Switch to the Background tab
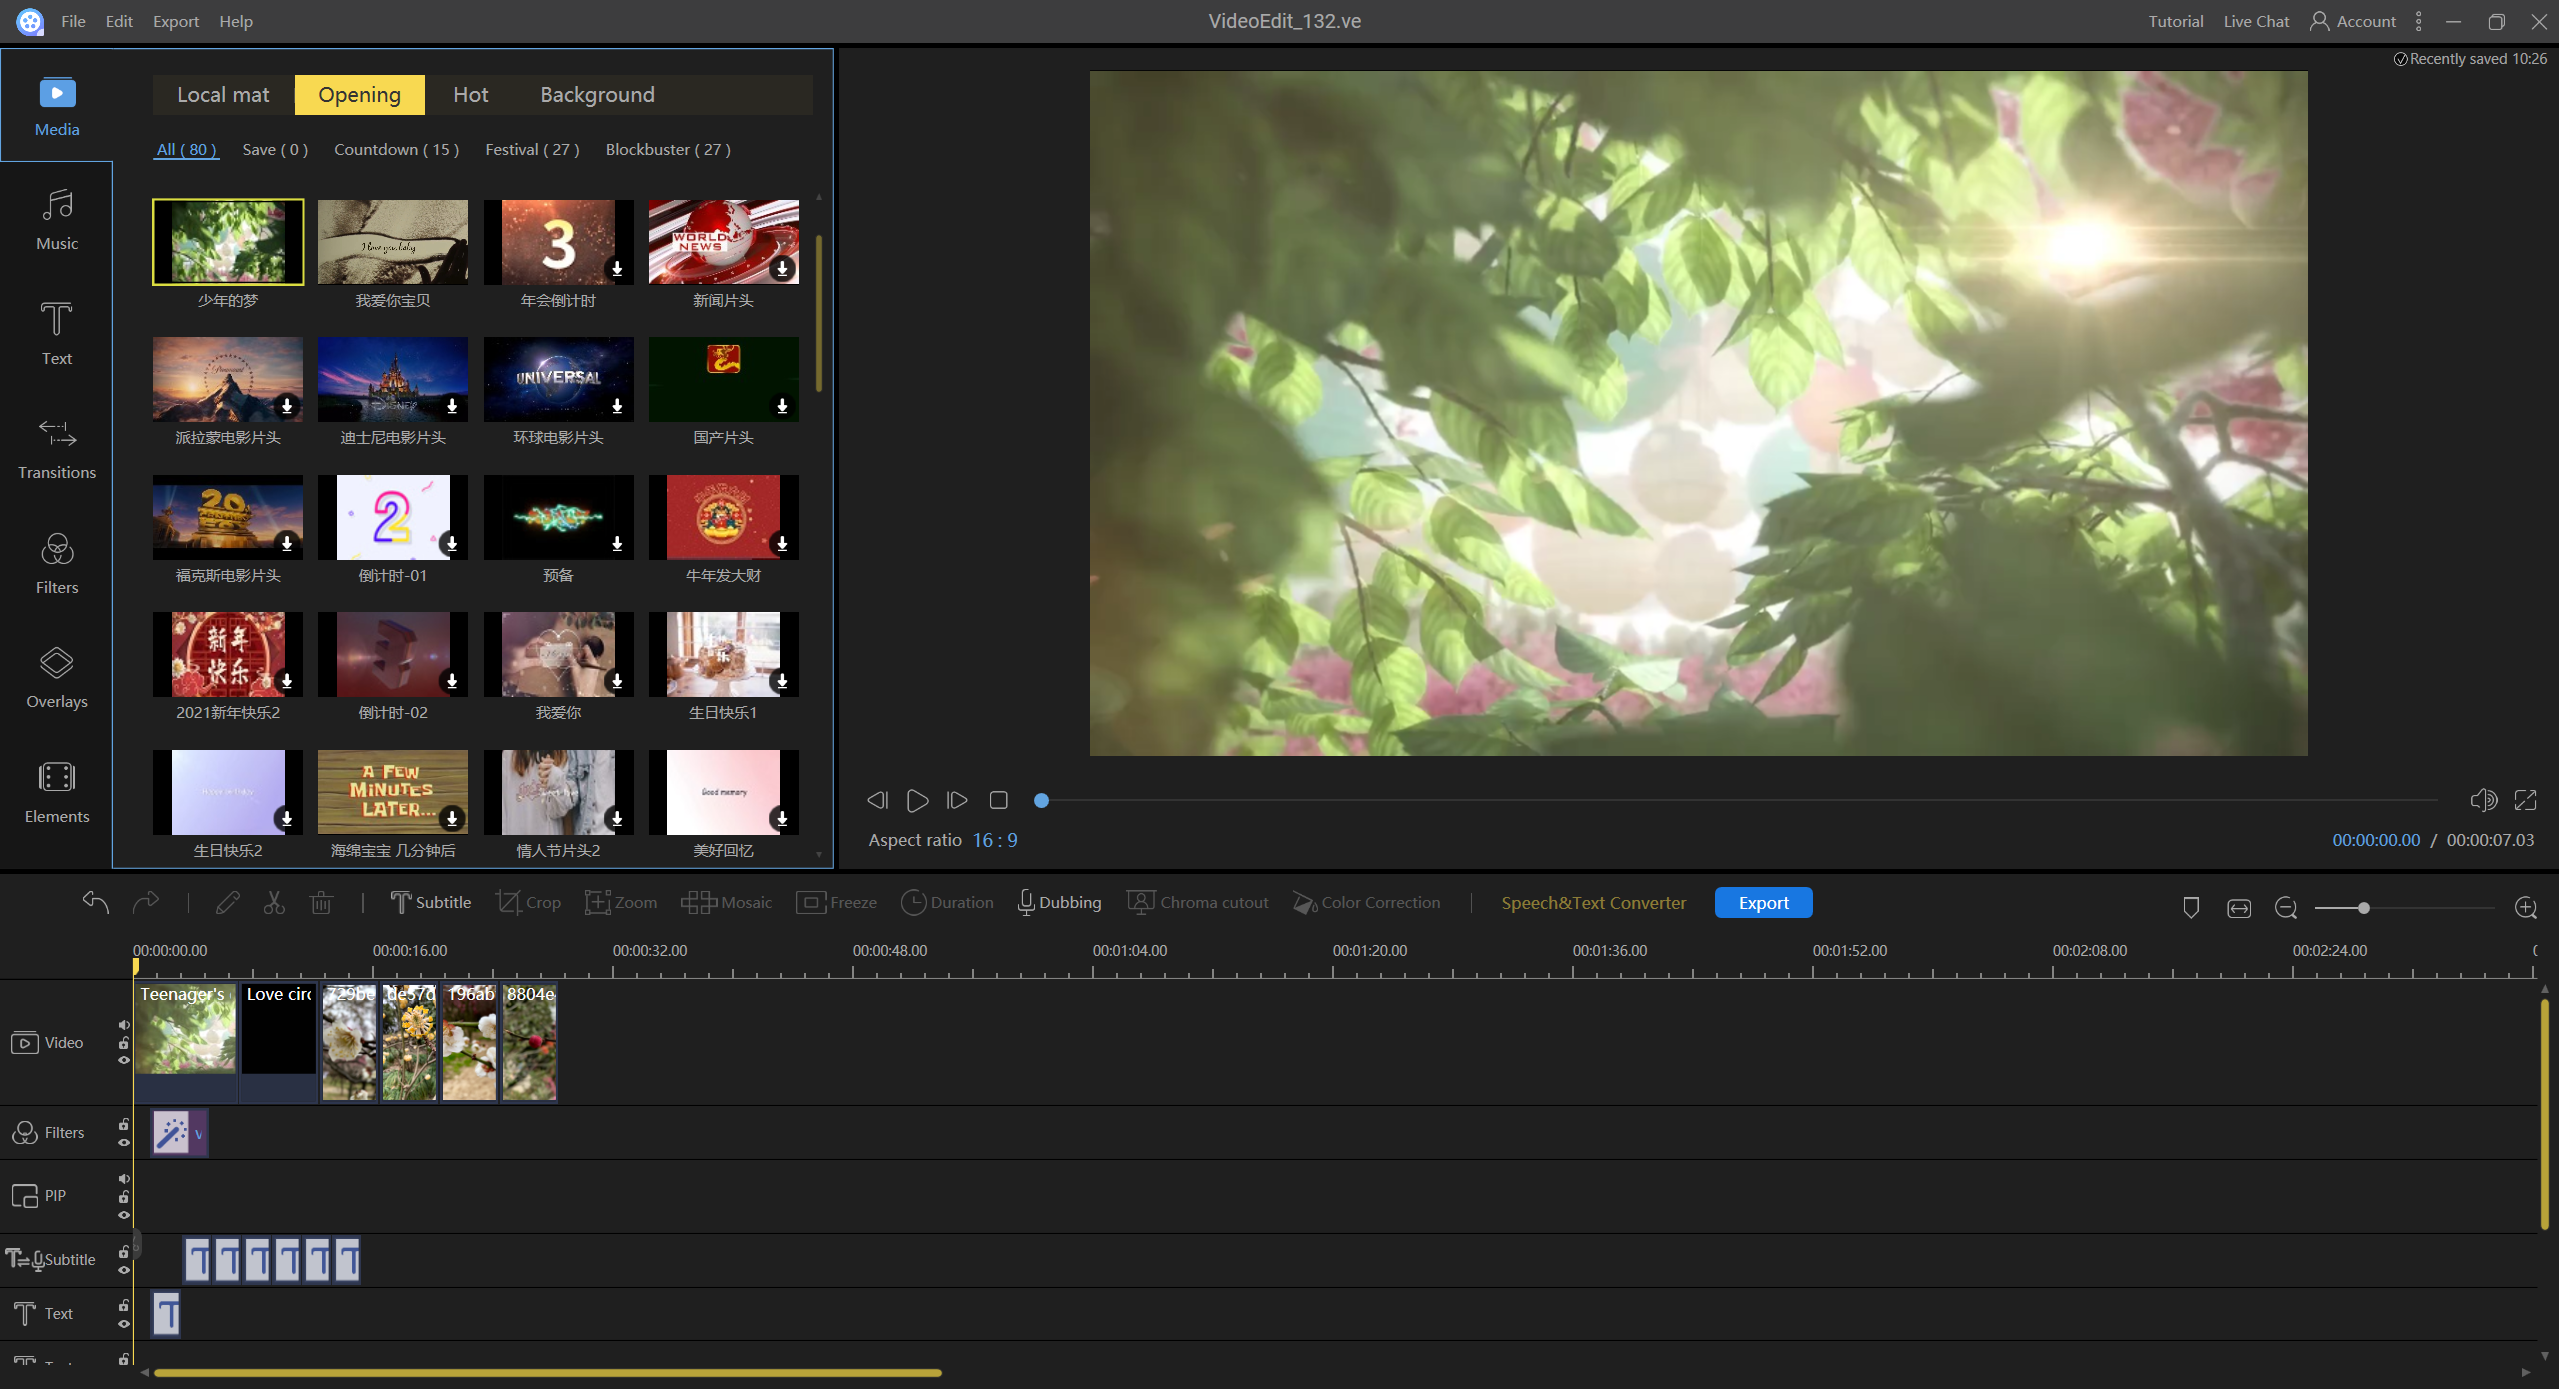 (x=596, y=94)
